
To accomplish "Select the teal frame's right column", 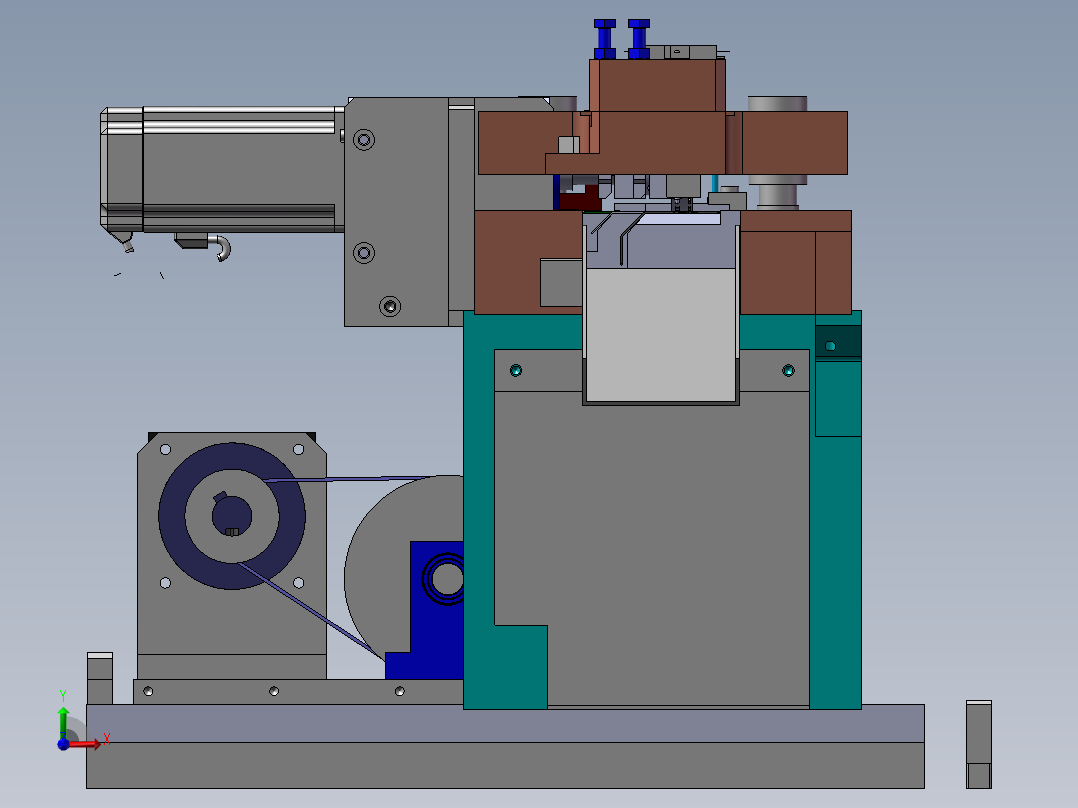I will point(835,510).
